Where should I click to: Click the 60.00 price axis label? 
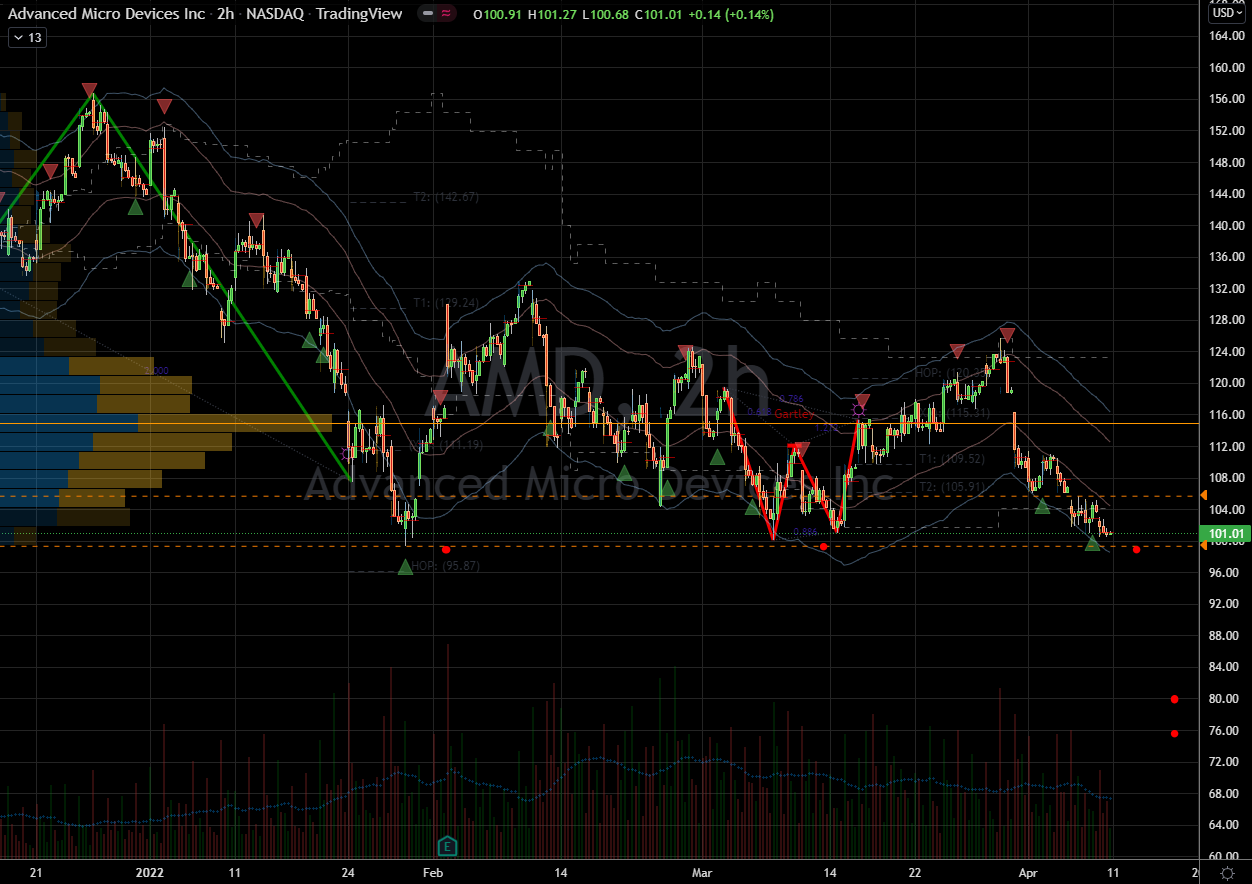[1225, 857]
